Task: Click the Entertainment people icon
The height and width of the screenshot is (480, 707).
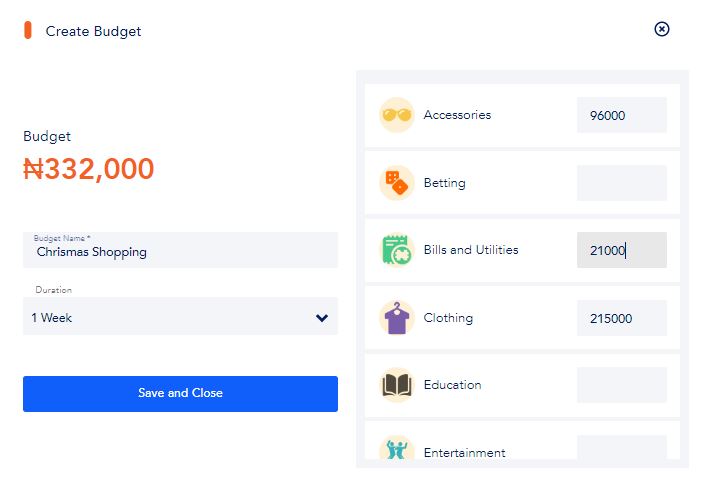Action: pyautogui.click(x=396, y=449)
